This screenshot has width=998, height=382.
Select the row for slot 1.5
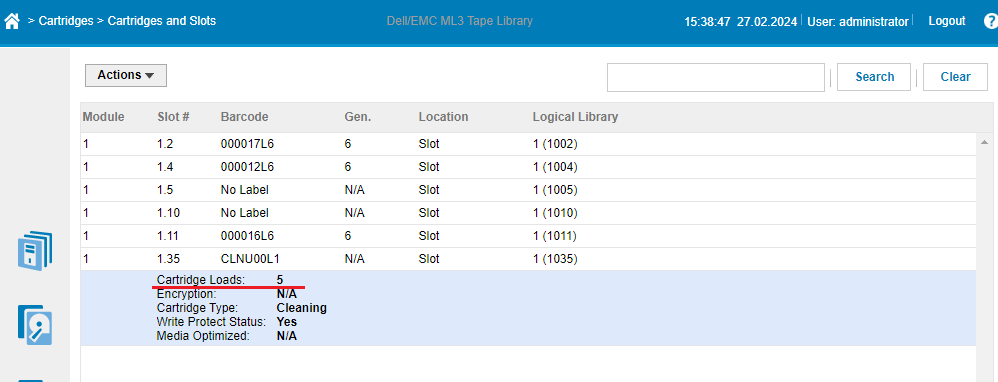(528, 190)
